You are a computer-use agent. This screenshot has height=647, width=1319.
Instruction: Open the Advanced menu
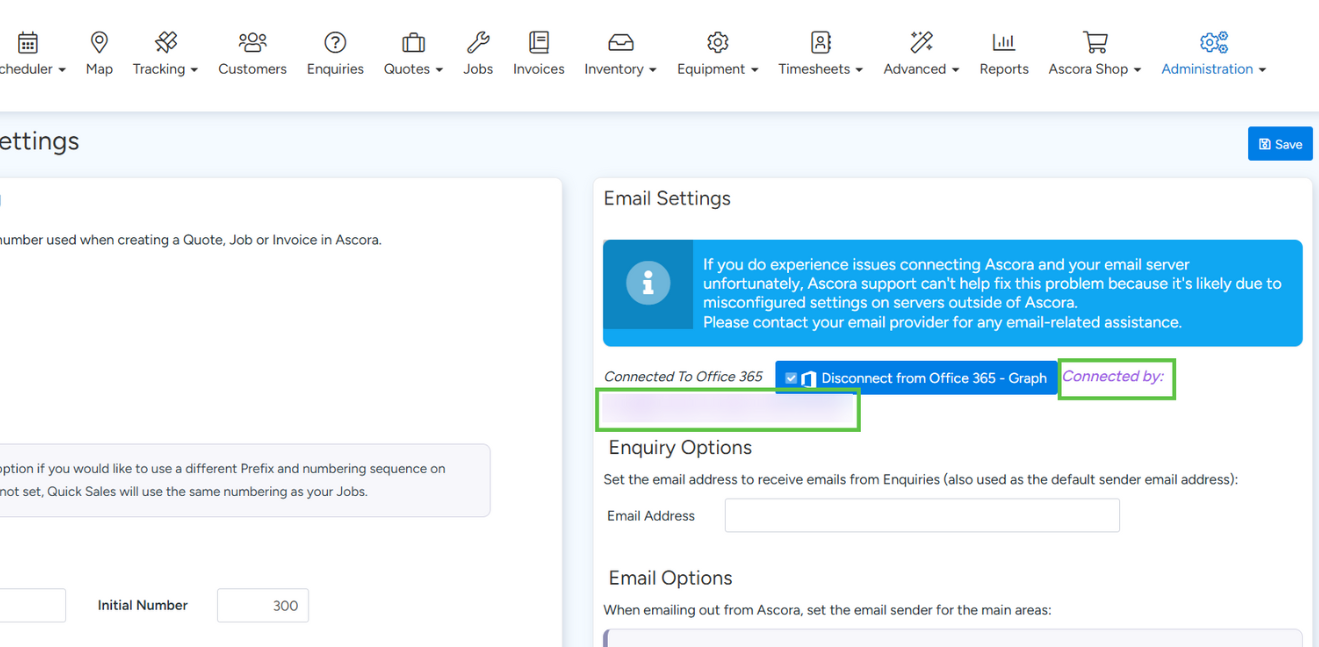(921, 69)
